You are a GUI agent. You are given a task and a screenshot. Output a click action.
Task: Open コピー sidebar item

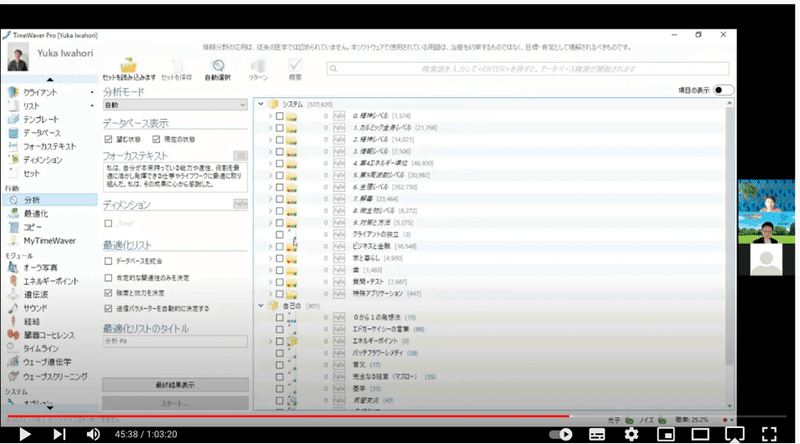[x=32, y=227]
